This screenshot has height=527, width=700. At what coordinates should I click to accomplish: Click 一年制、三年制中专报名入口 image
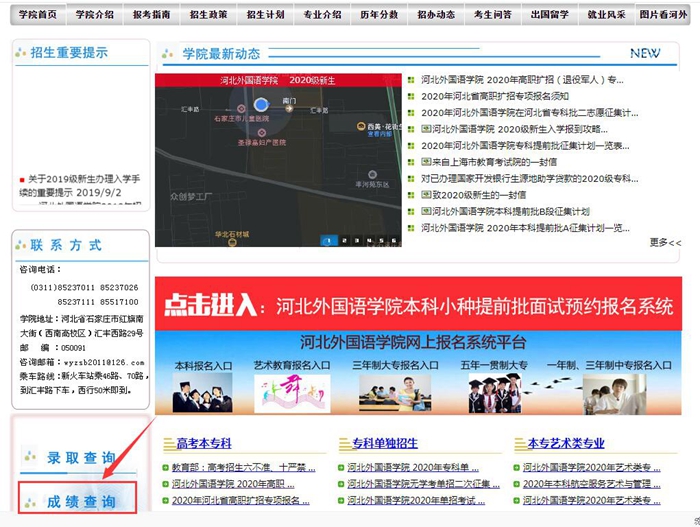click(614, 394)
